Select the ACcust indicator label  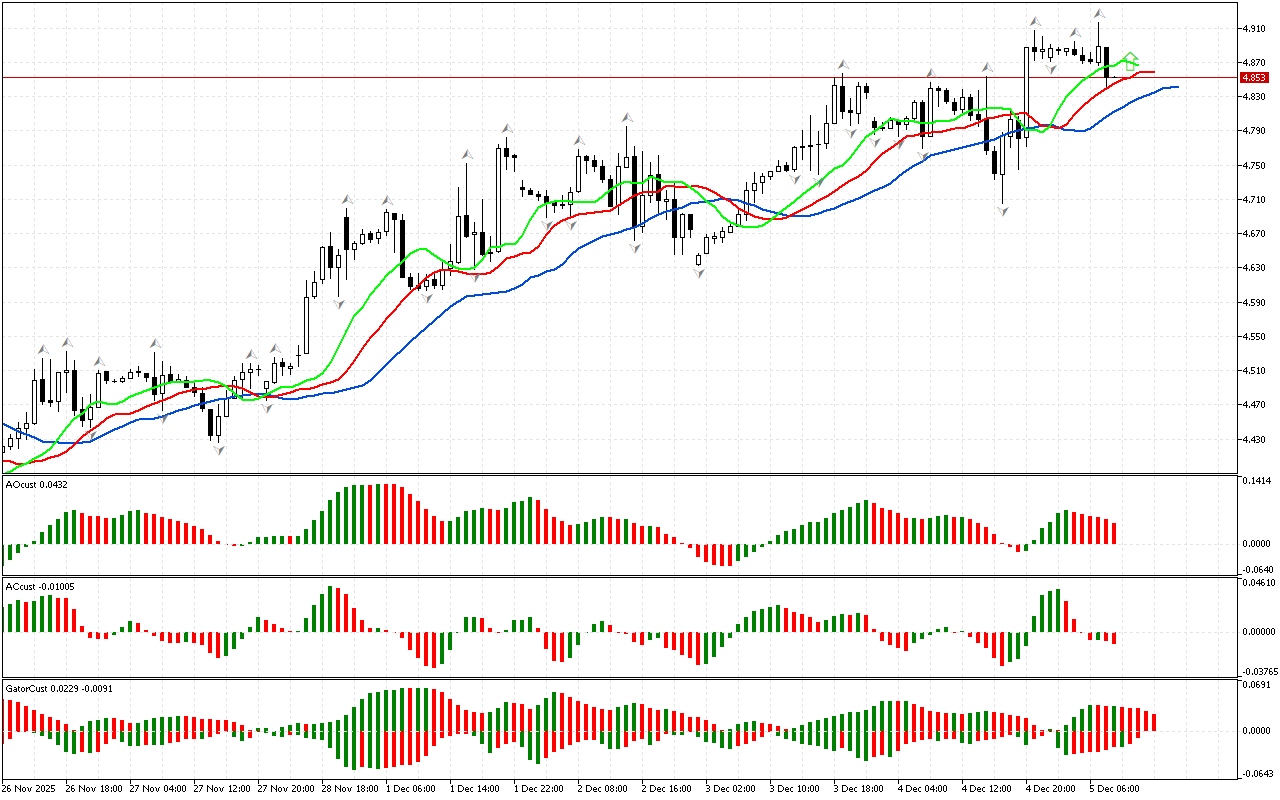click(x=40, y=586)
